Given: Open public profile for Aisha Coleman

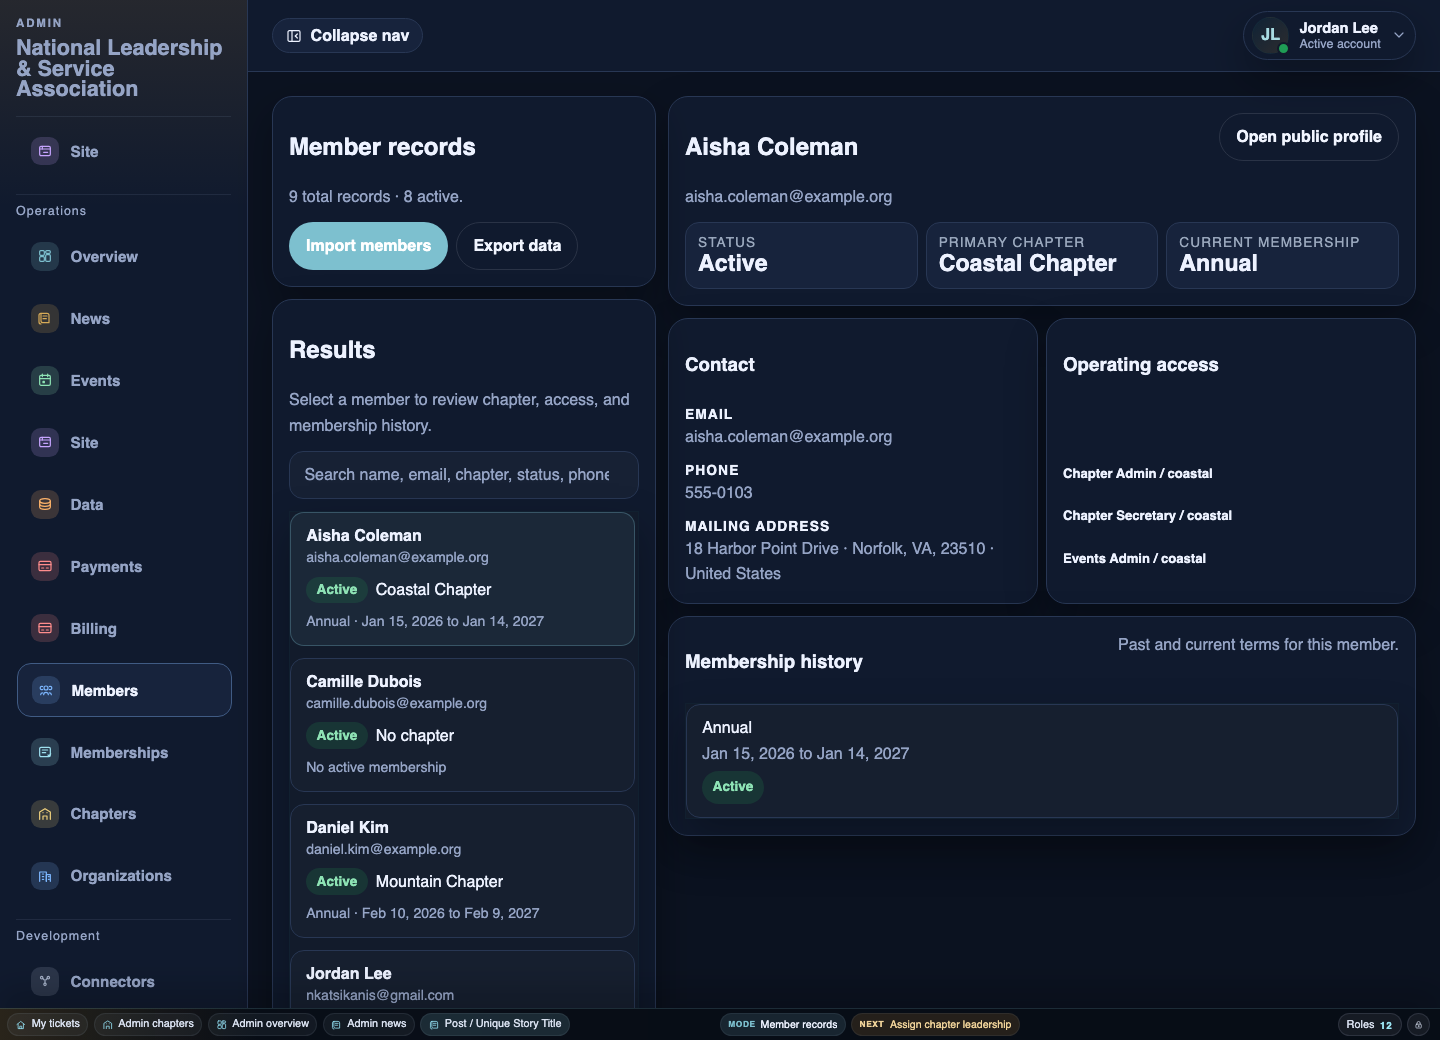Looking at the screenshot, I should [1308, 137].
